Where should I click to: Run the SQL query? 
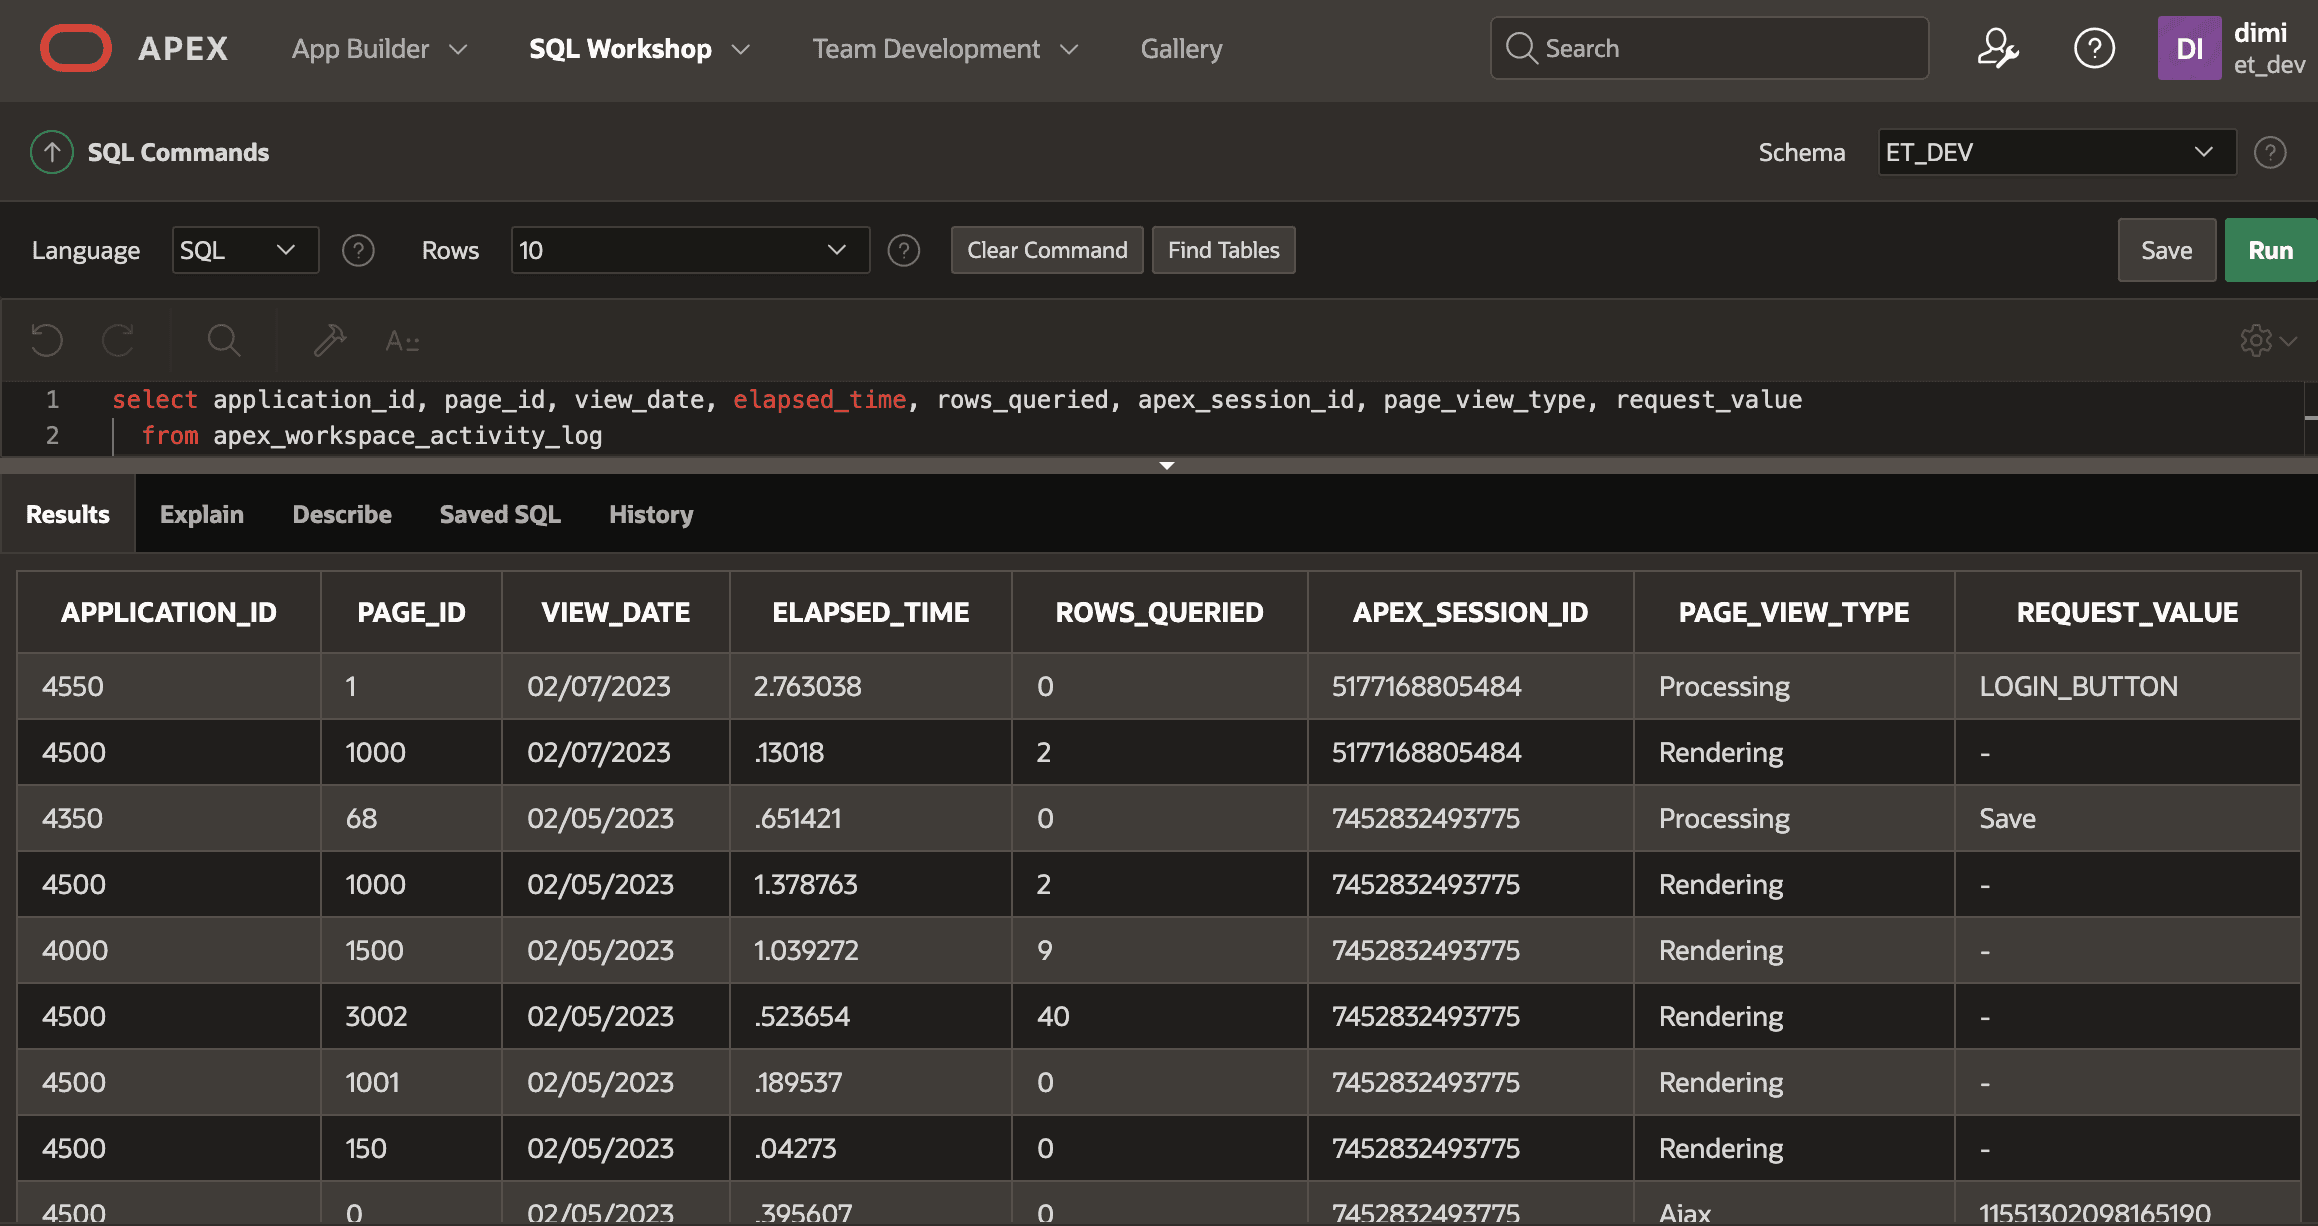pyautogui.click(x=2270, y=250)
